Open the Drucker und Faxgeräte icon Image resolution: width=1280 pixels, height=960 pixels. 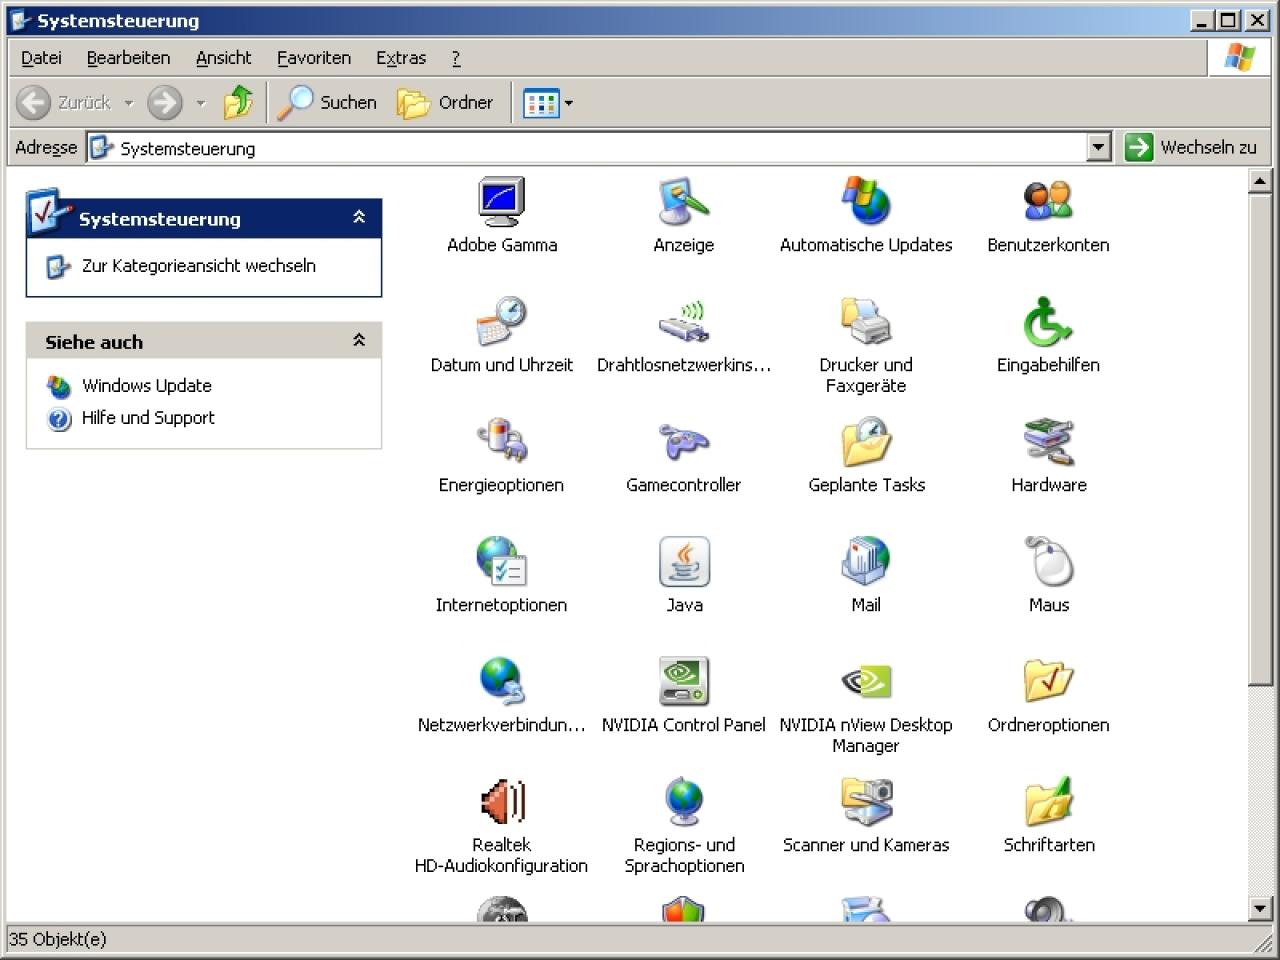[x=866, y=322]
